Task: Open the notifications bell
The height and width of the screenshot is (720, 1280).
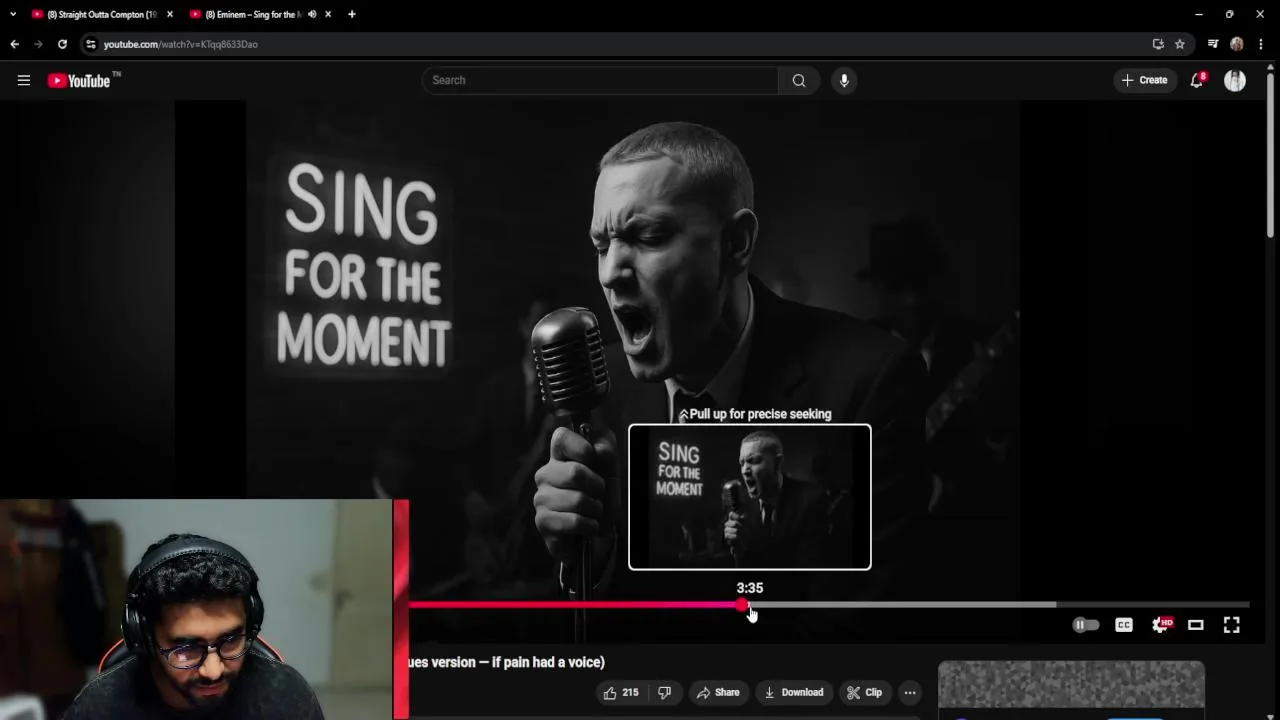Action: pyautogui.click(x=1197, y=80)
